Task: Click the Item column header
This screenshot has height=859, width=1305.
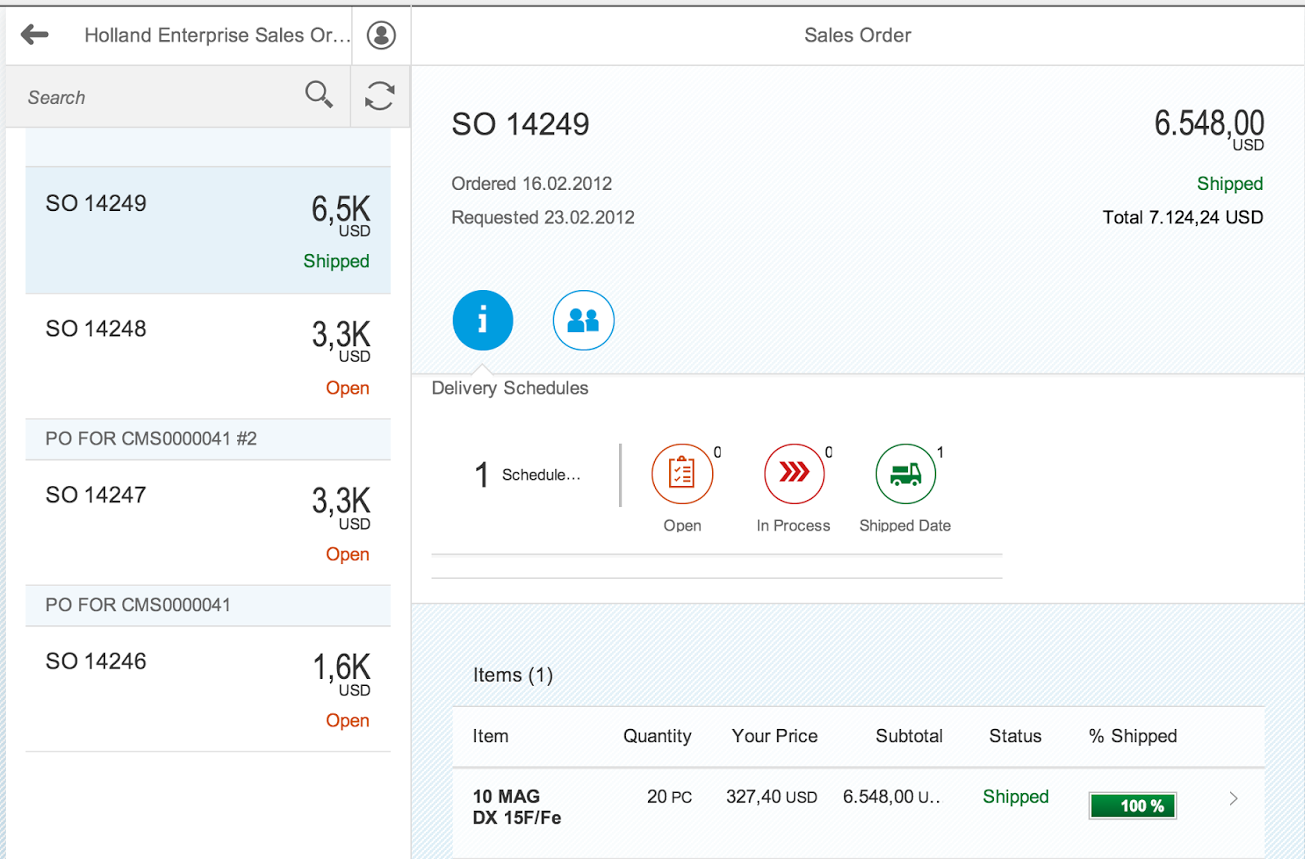Action: 491,736
